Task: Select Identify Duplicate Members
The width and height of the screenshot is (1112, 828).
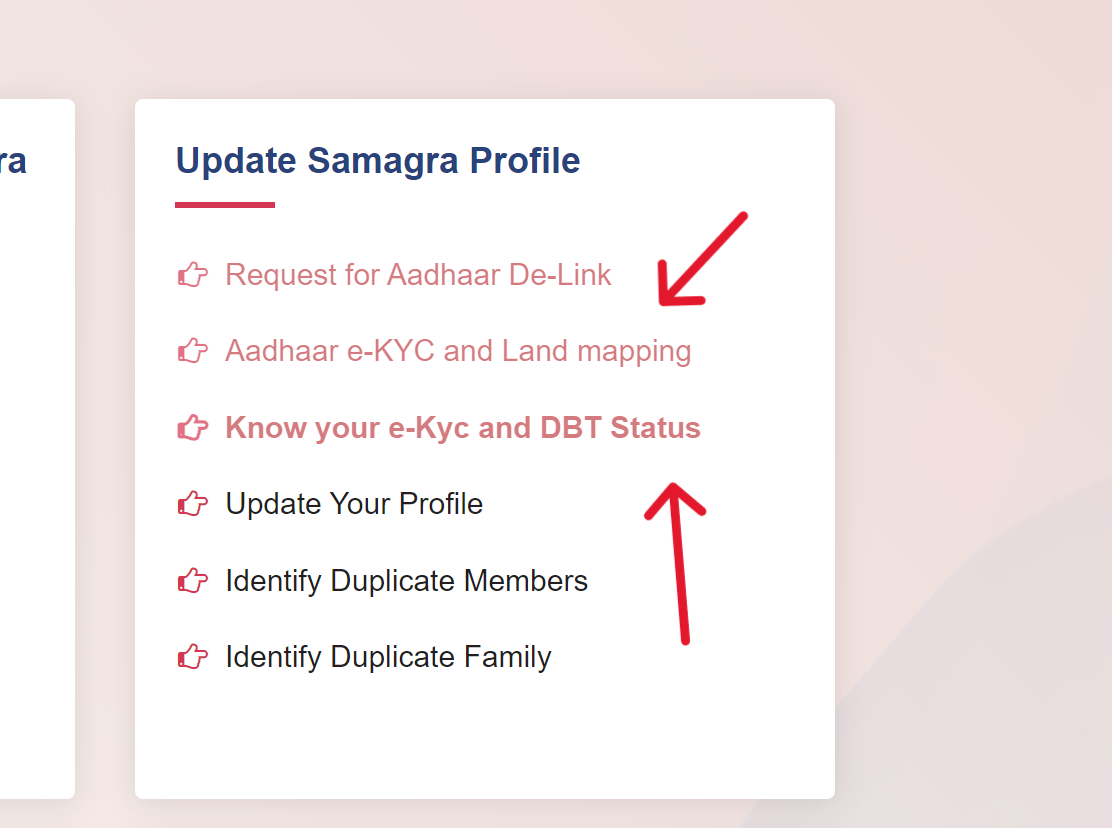Action: point(406,580)
